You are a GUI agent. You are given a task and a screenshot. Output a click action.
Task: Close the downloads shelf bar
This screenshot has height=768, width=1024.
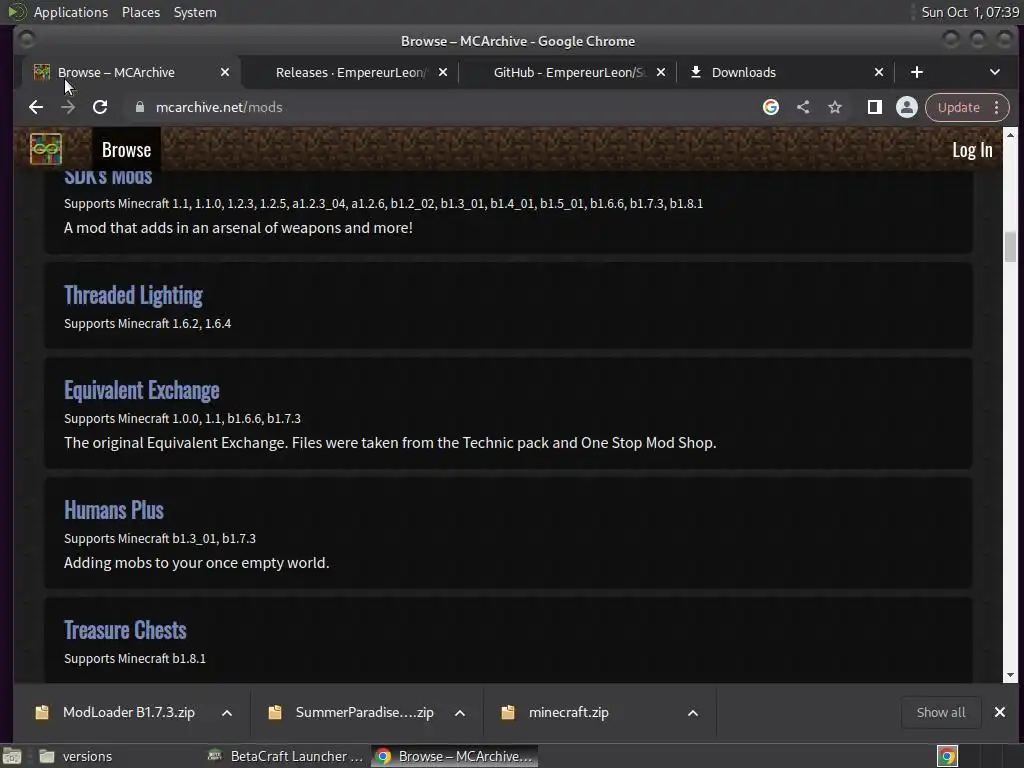(x=1000, y=712)
